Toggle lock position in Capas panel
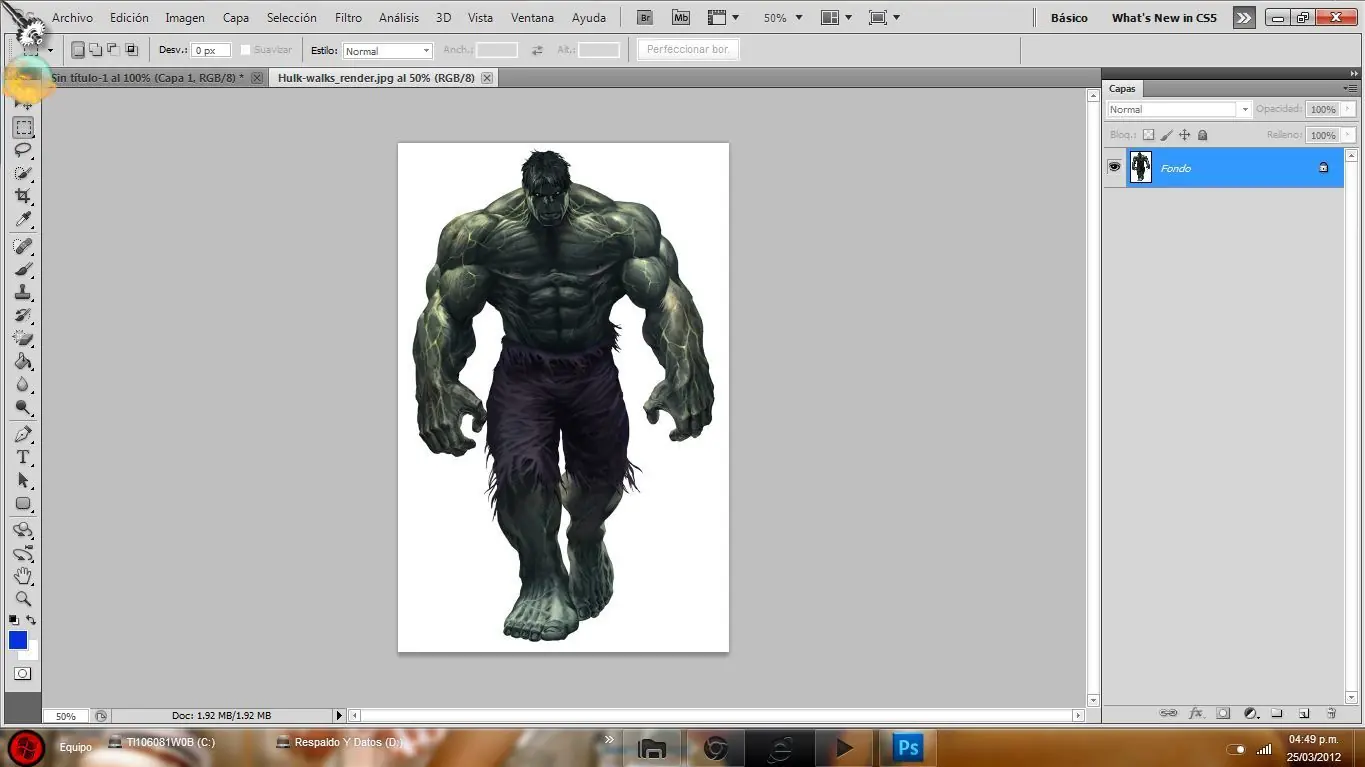This screenshot has width=1365, height=767. pos(1184,135)
